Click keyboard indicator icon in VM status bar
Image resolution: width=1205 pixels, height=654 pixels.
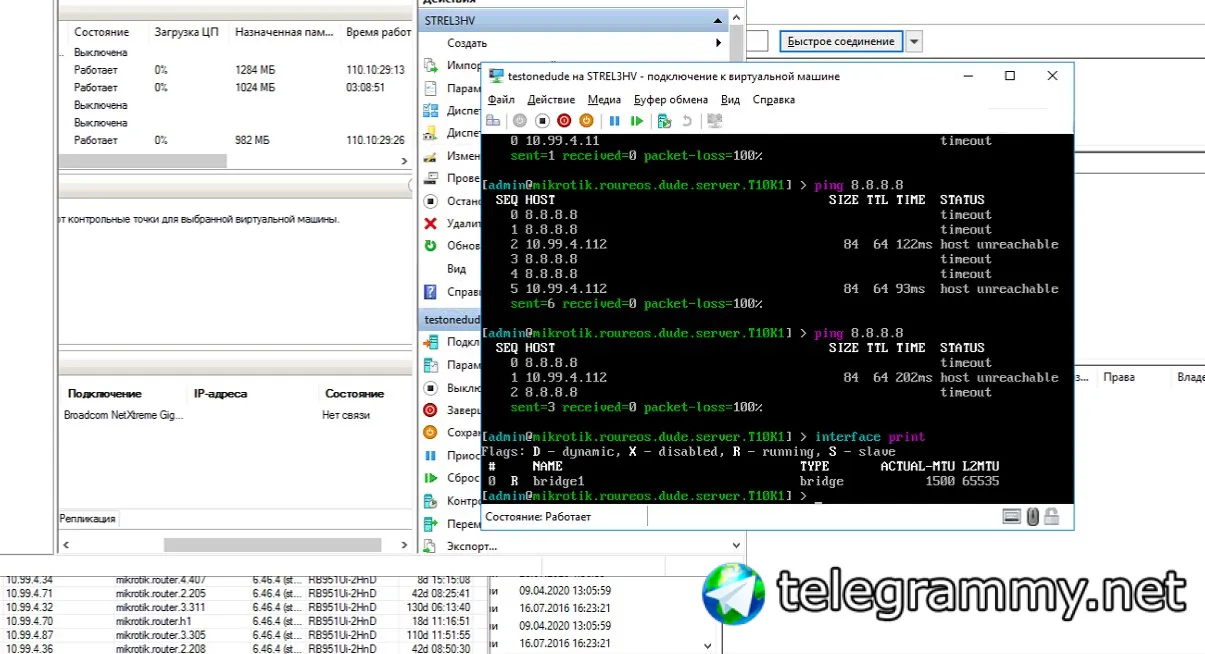click(1012, 517)
